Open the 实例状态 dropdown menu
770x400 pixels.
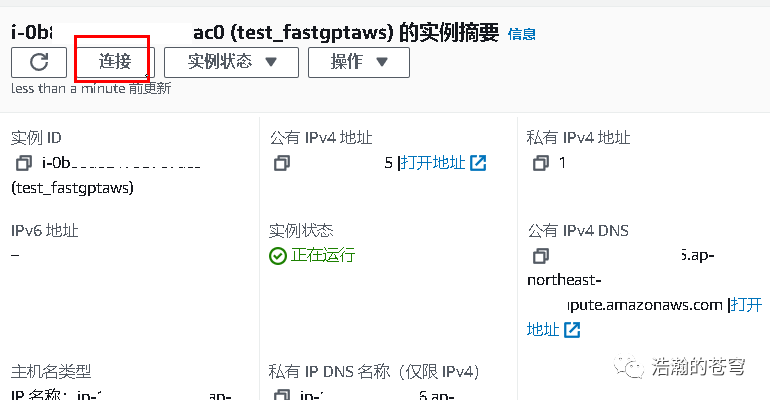click(x=232, y=62)
